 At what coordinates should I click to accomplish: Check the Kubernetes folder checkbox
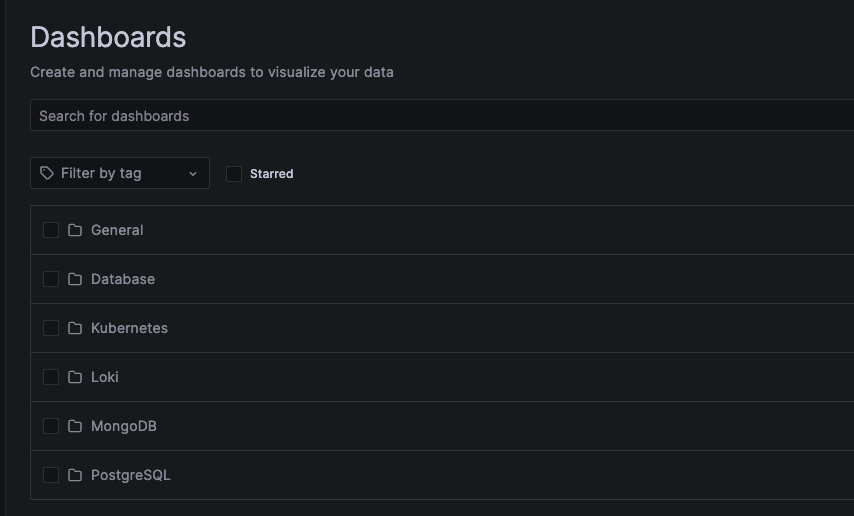pyautogui.click(x=51, y=328)
